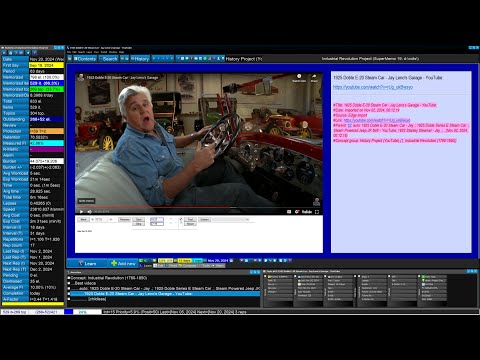Open the youtube.com/watch link in the article
Viewport: 480px width, 360px height.
click(373, 87)
